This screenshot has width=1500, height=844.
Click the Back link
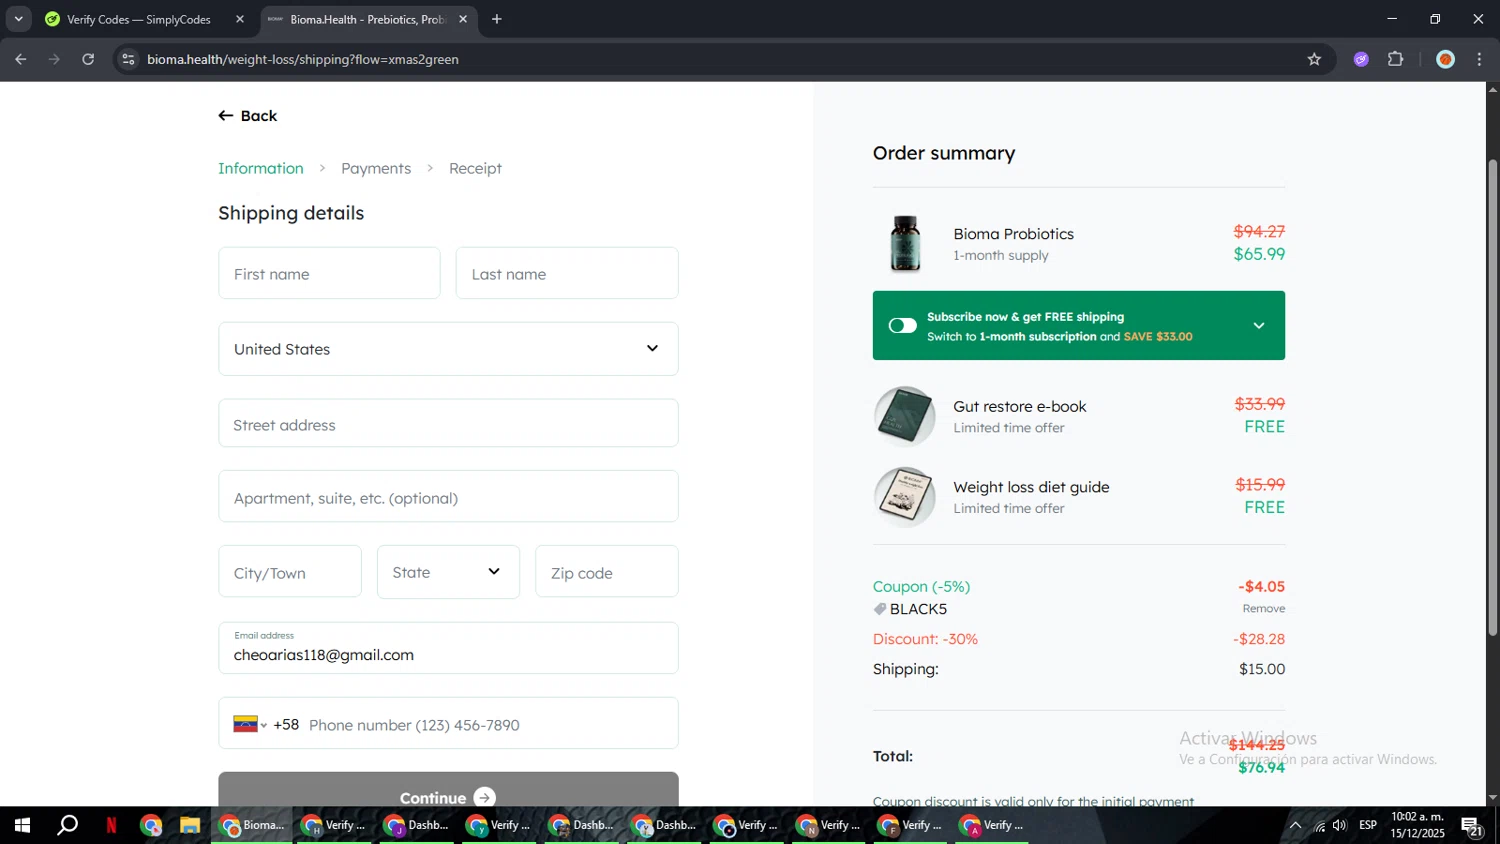(x=248, y=116)
